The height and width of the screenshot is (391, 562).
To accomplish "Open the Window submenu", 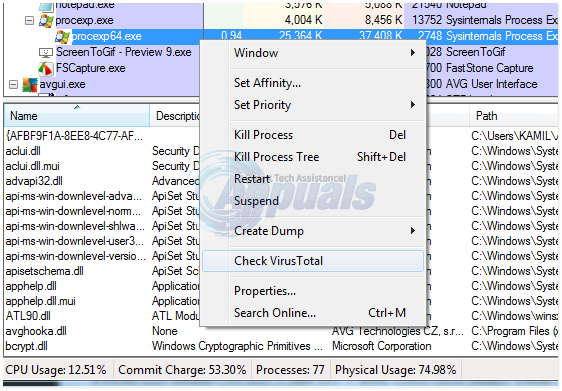I will click(313, 53).
